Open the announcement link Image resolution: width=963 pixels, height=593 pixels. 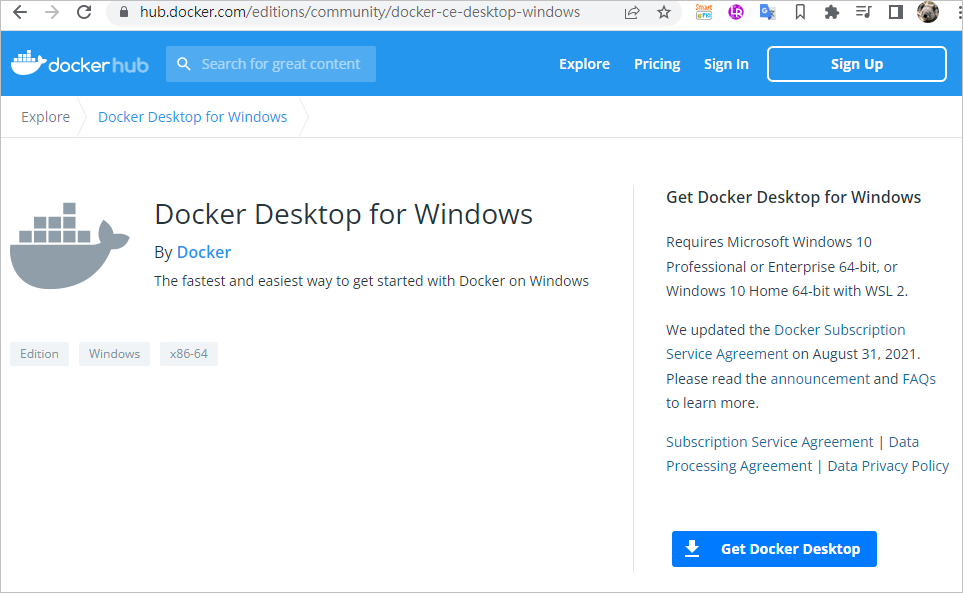(820, 379)
